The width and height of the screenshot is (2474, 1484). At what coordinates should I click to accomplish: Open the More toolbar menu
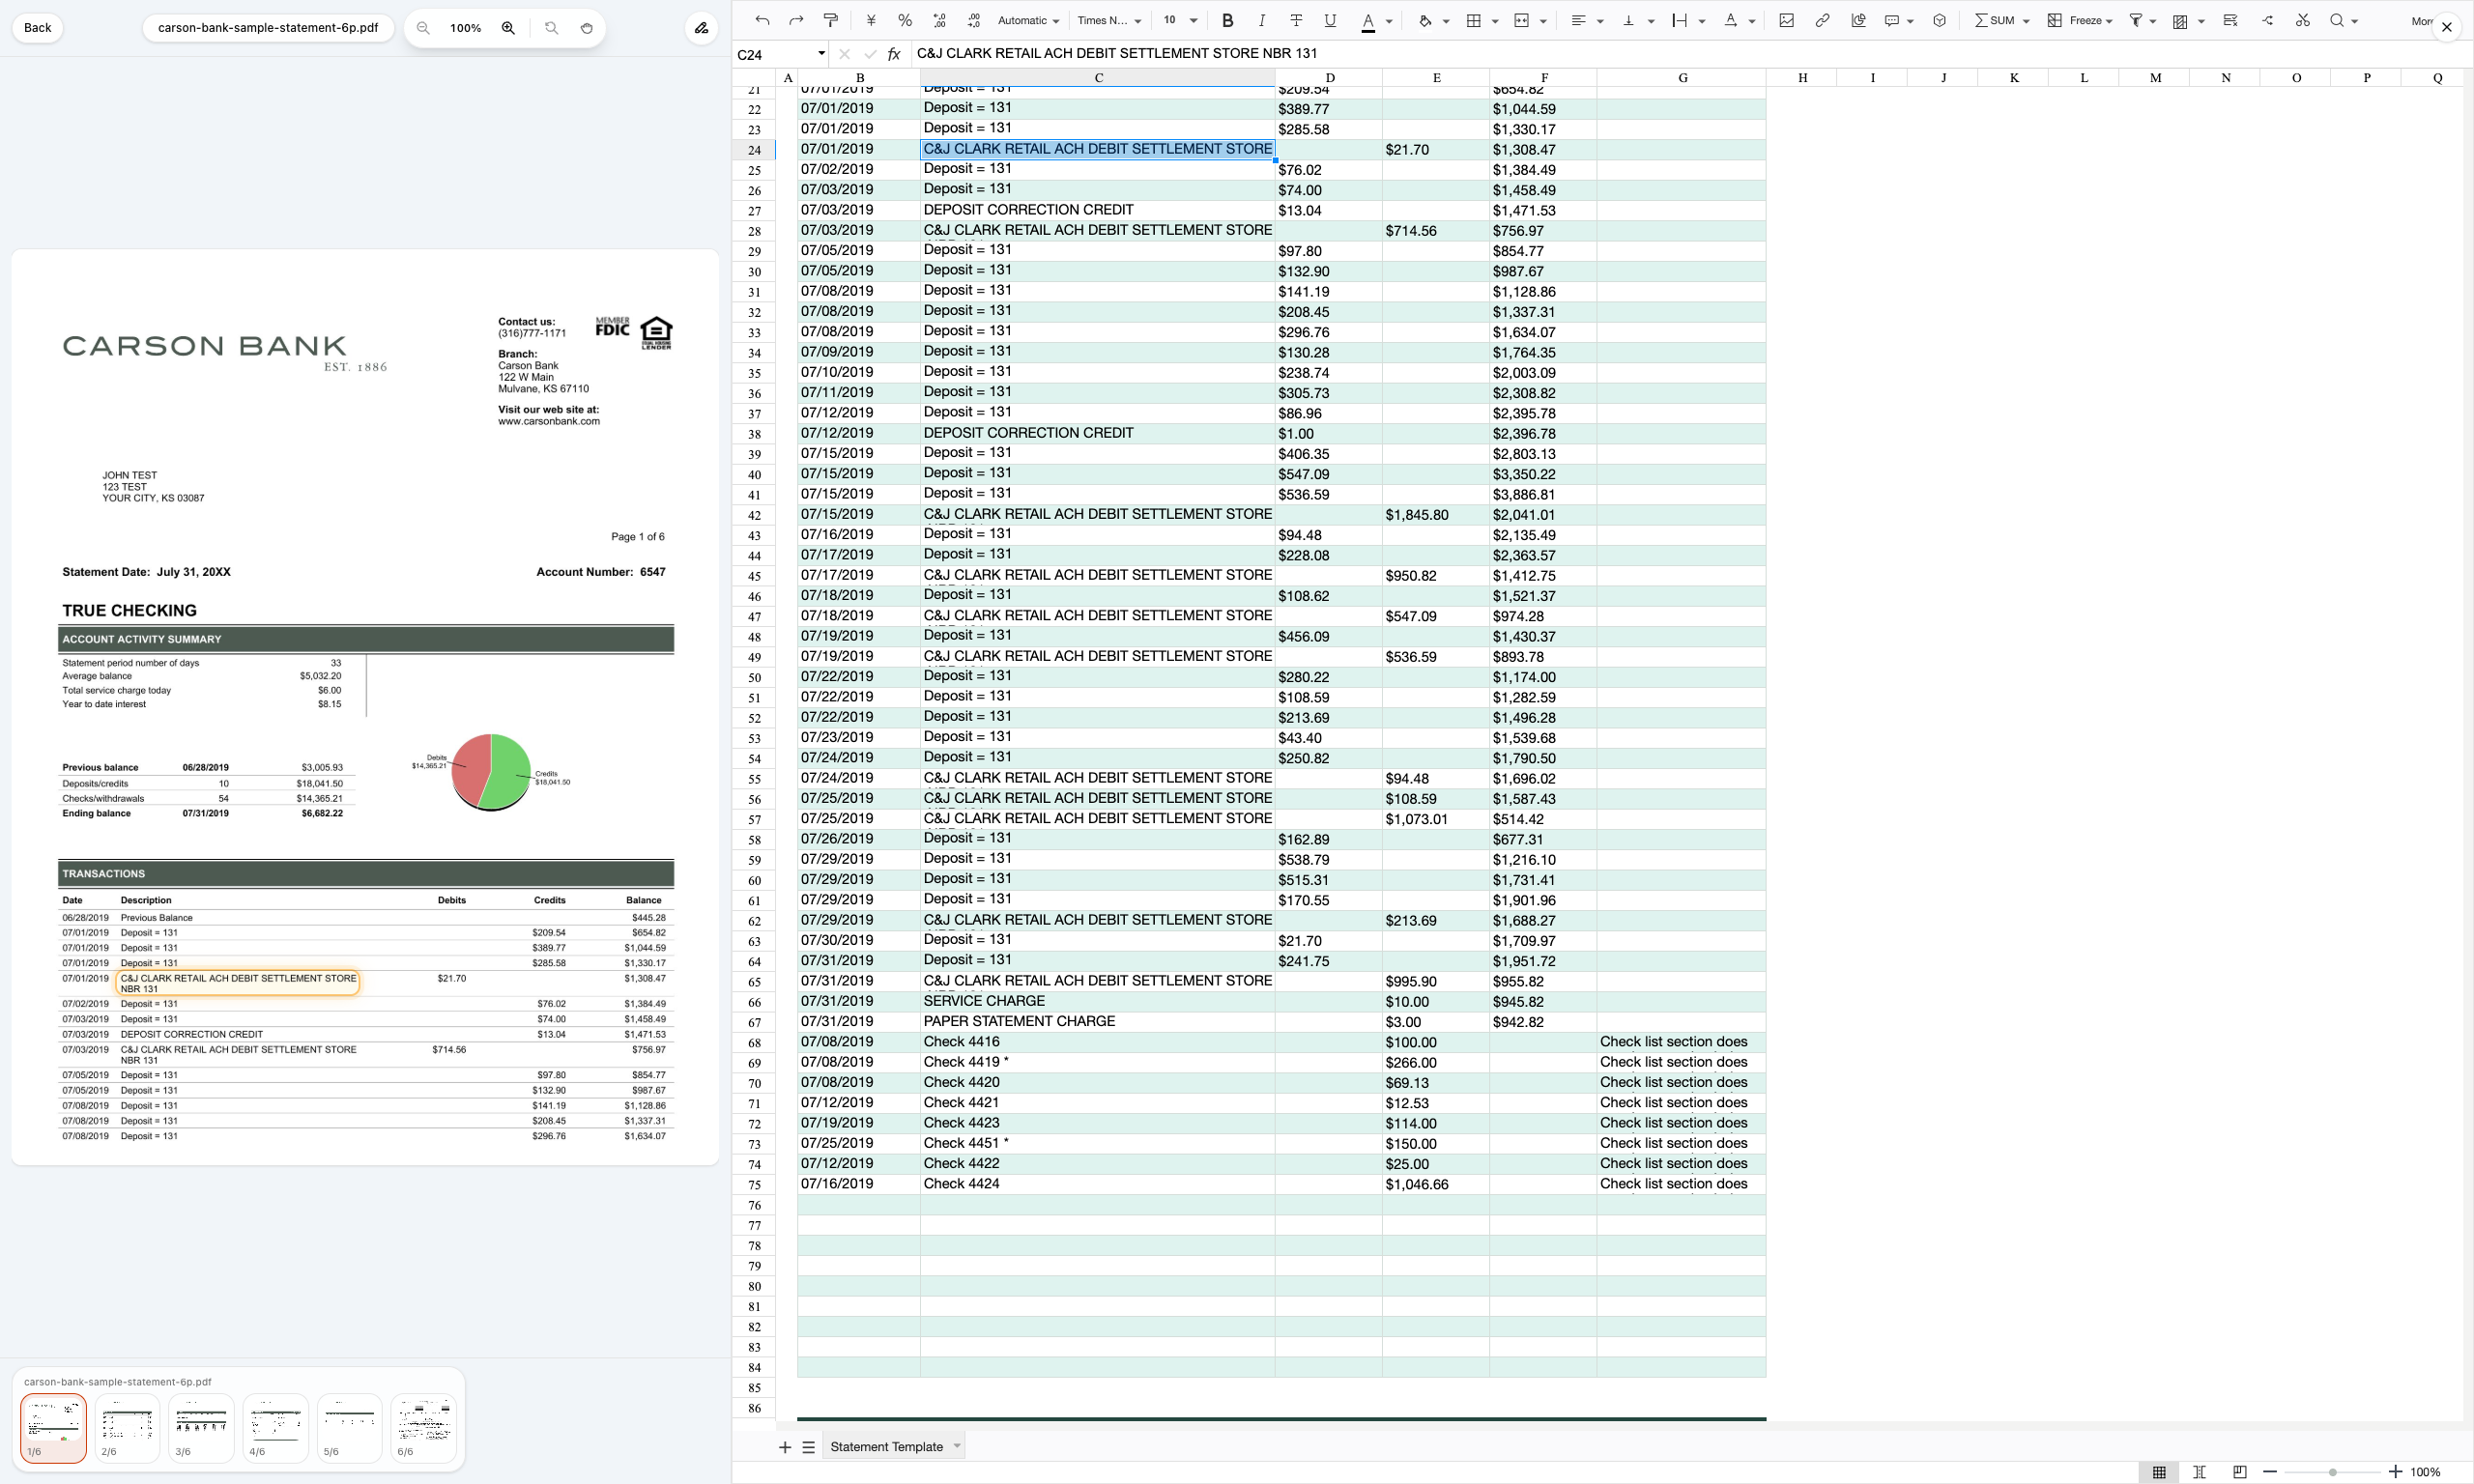point(2421,20)
